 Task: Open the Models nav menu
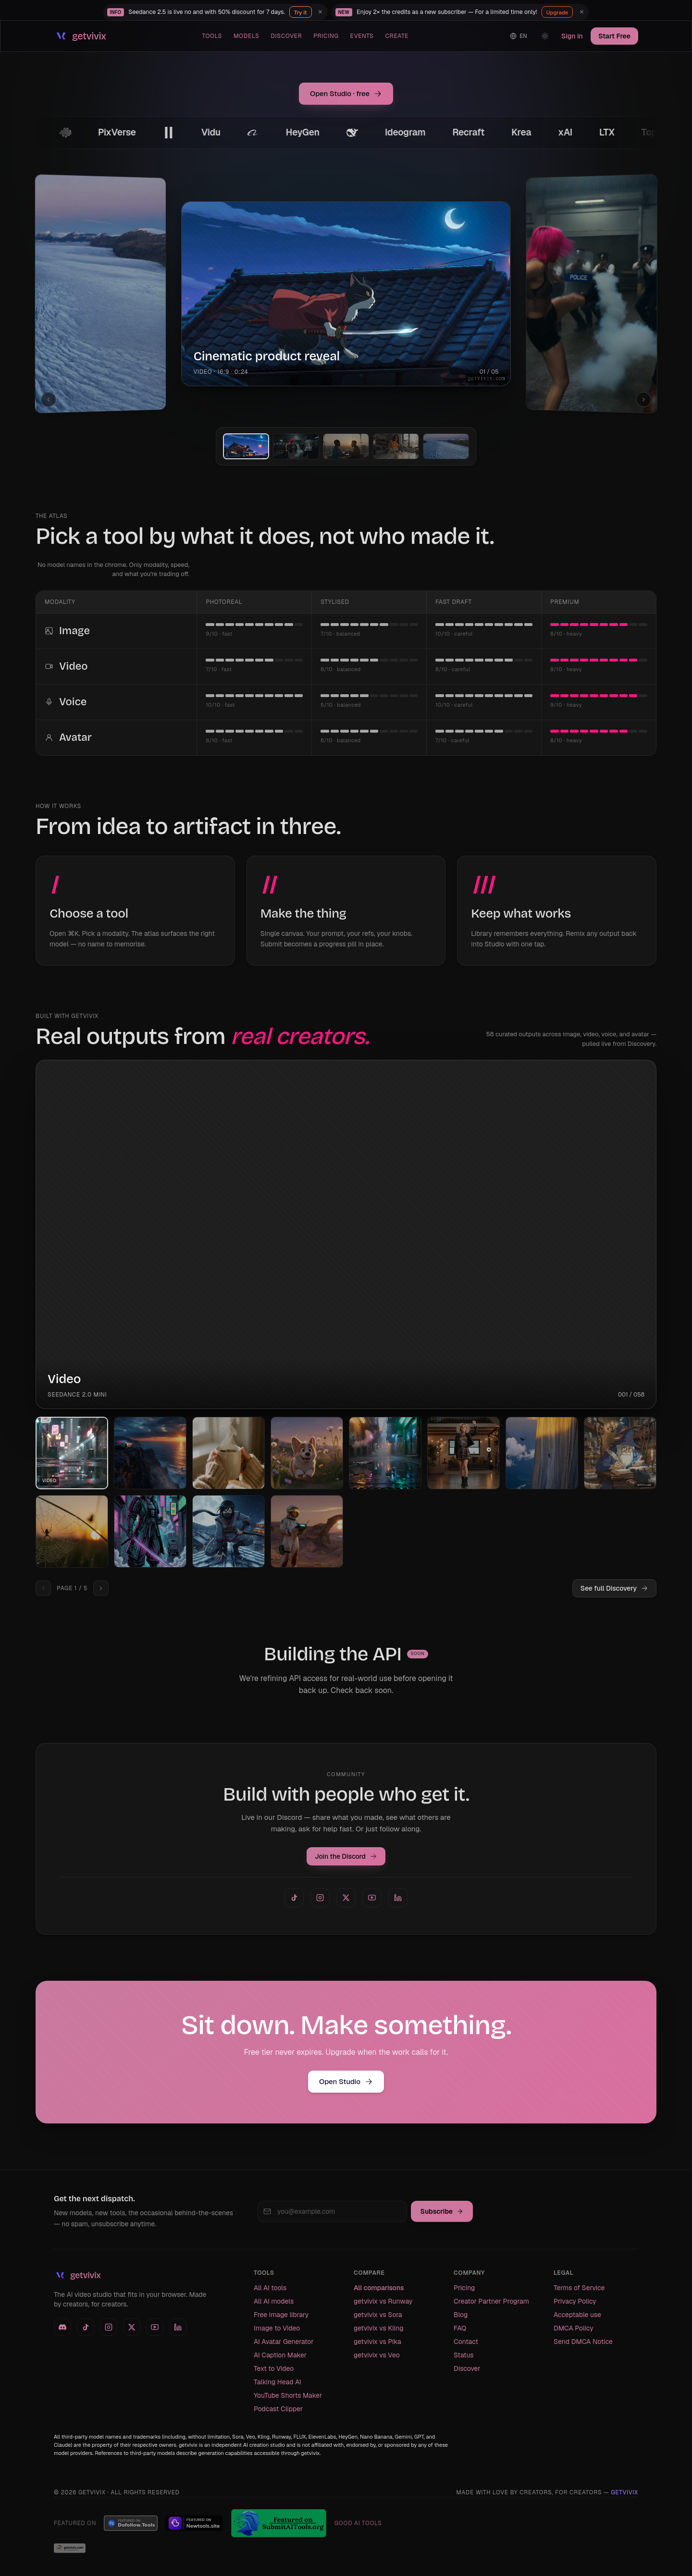pyautogui.click(x=246, y=36)
